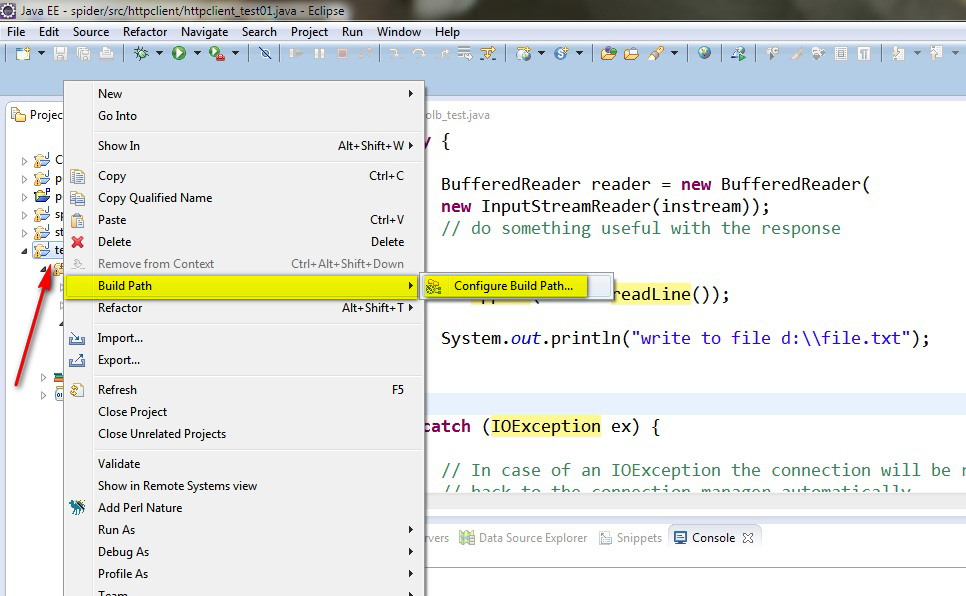The height and width of the screenshot is (596, 966).
Task: Click the New Dynamic Web Project icon
Action: click(x=524, y=54)
